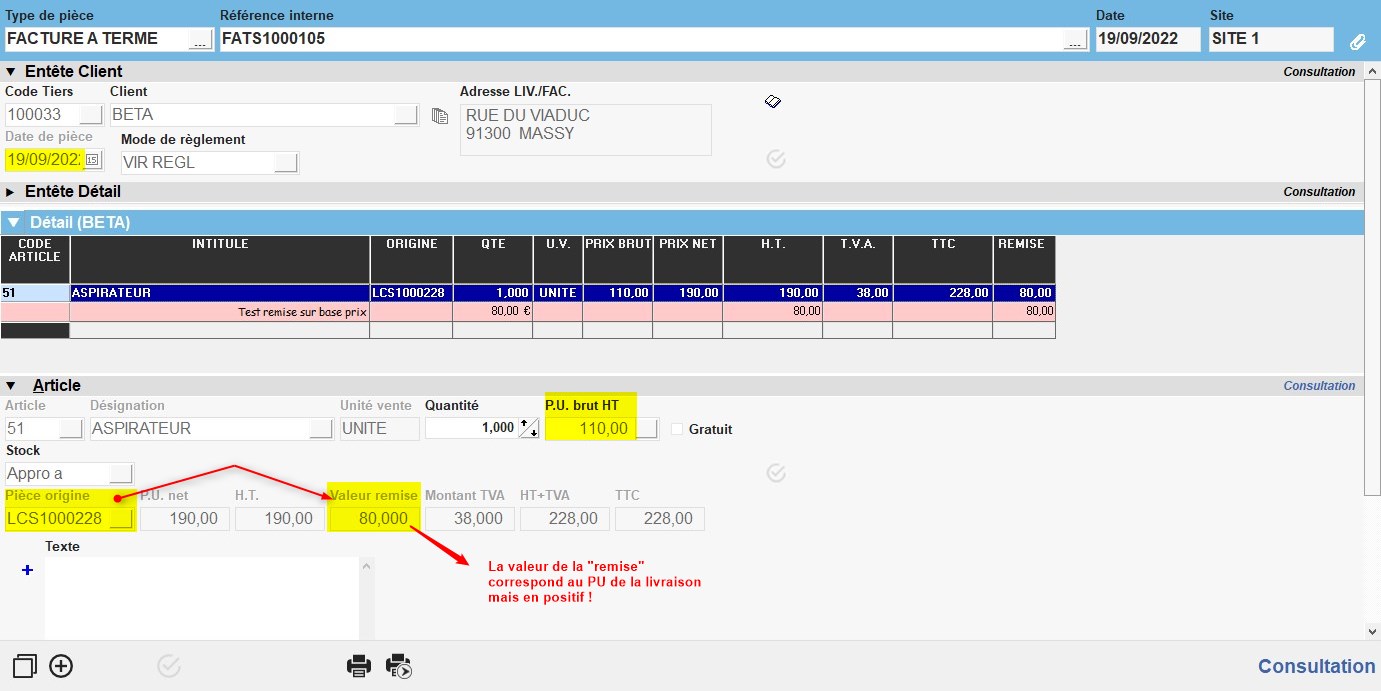This screenshot has width=1381, height=691.
Task: Click the printer icon with play arrow
Action: (399, 666)
